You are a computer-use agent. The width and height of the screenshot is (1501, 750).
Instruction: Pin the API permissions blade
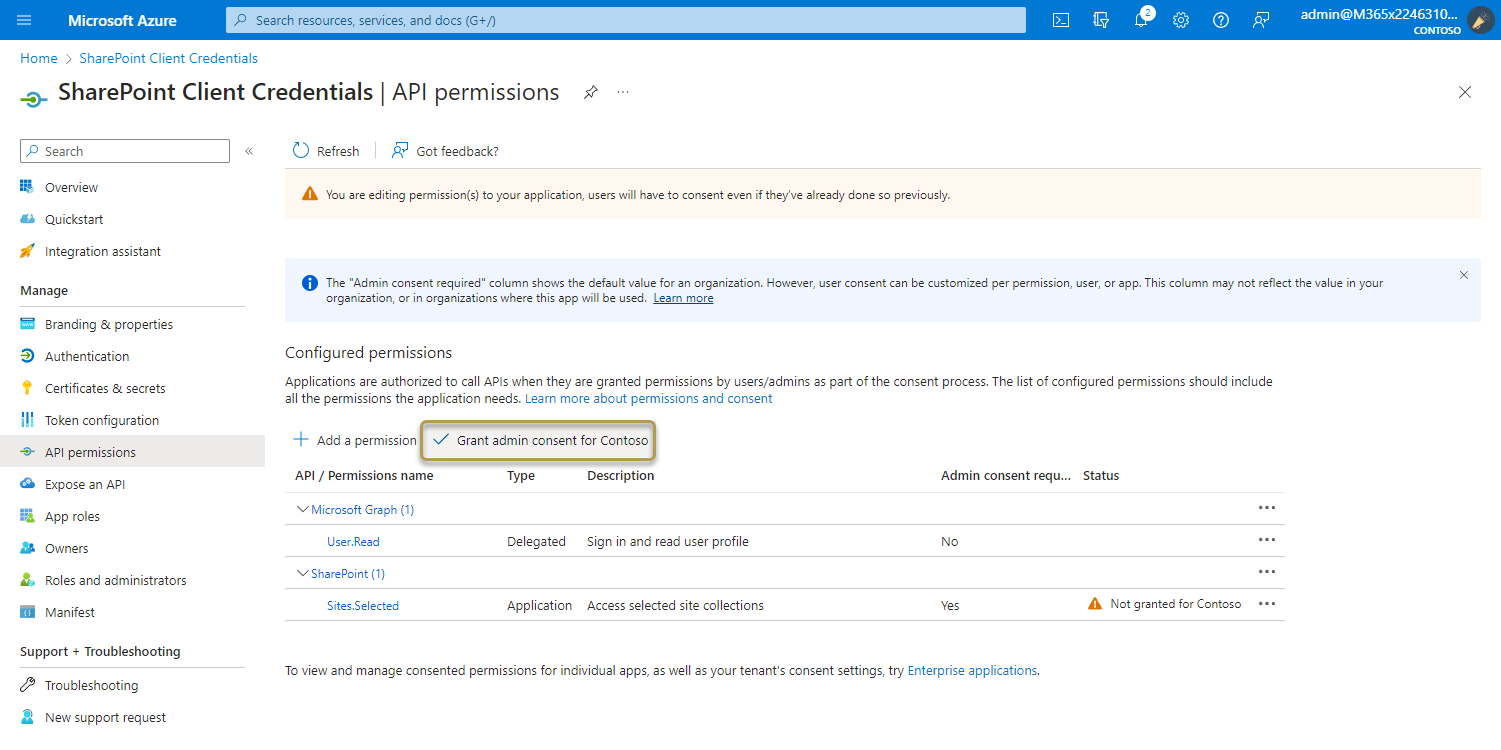coord(590,92)
